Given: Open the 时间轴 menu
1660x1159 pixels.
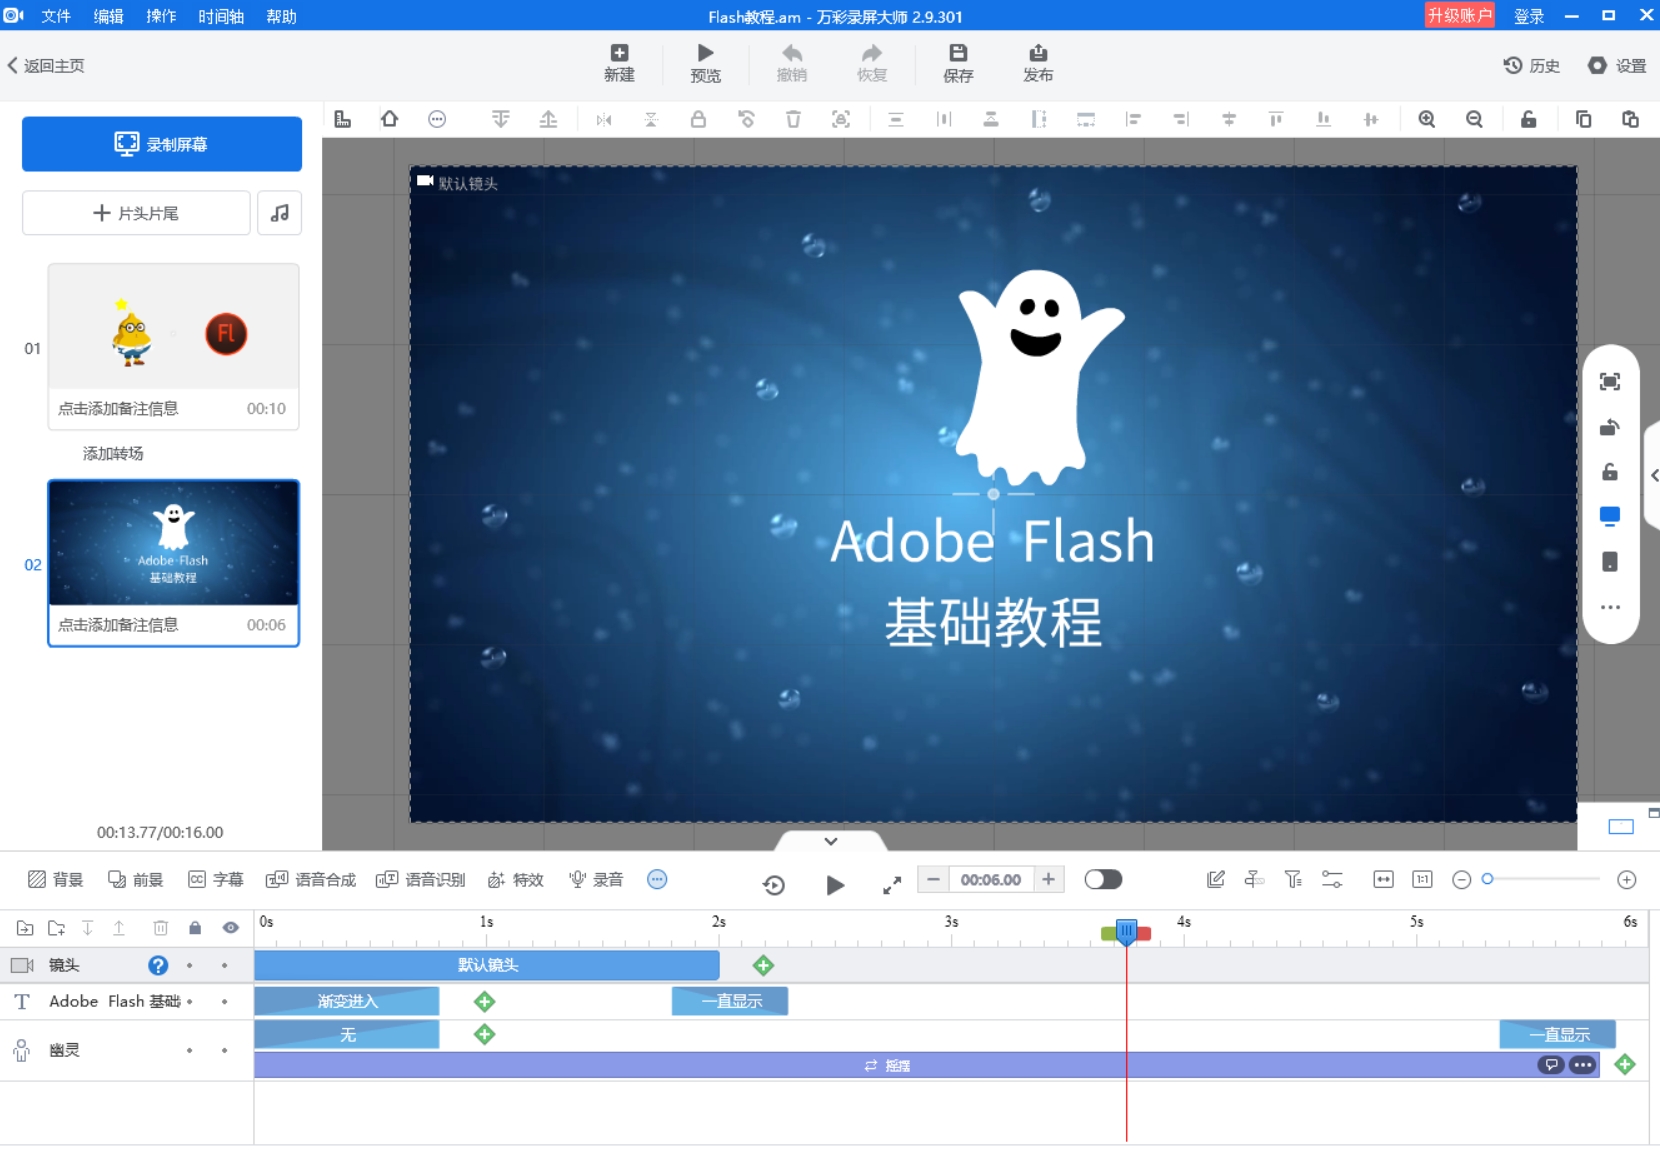Looking at the screenshot, I should point(221,16).
